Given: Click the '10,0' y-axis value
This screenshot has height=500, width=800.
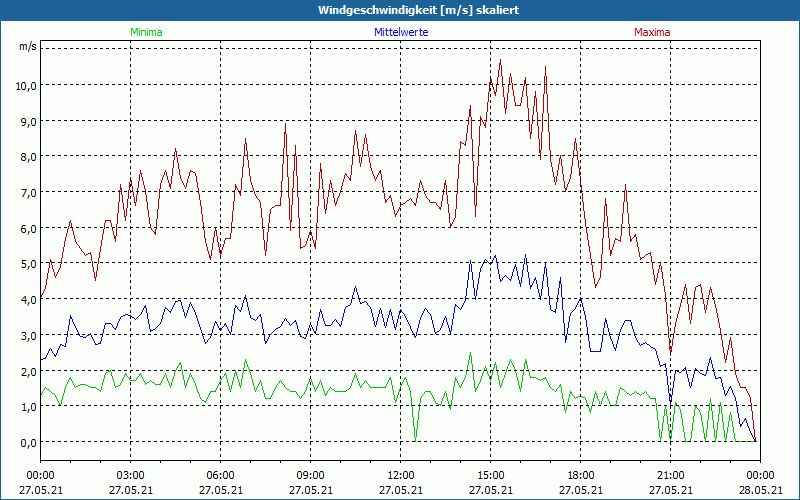Looking at the screenshot, I should click(x=26, y=85).
